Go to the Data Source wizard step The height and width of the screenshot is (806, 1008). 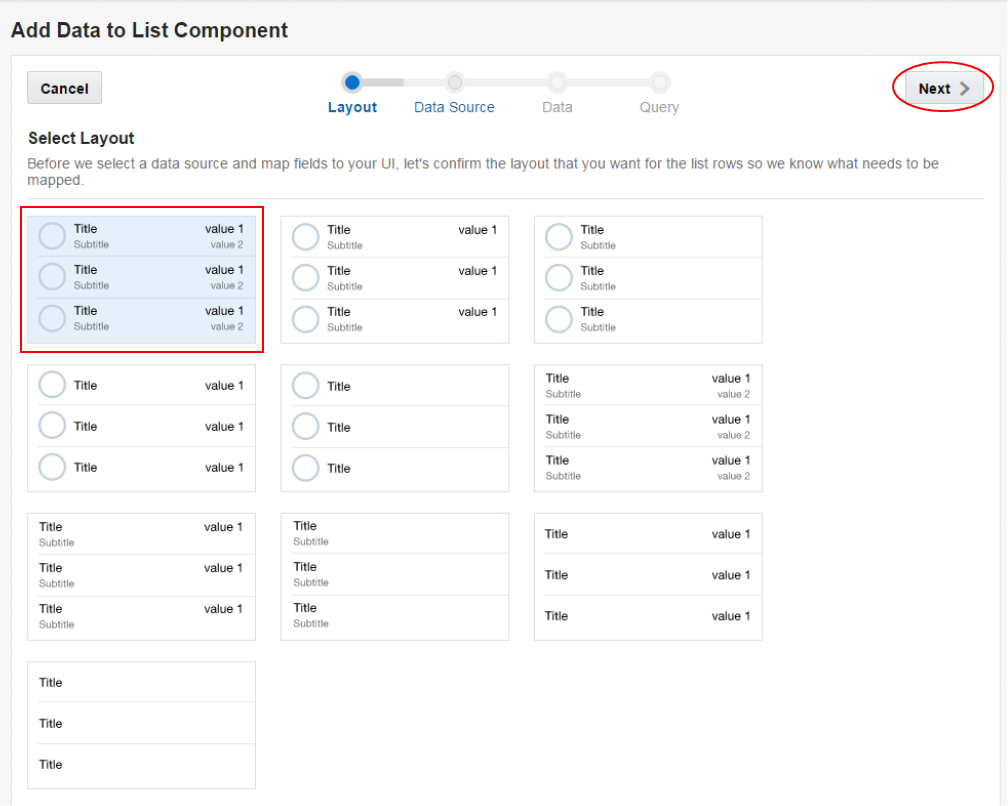pyautogui.click(x=454, y=107)
